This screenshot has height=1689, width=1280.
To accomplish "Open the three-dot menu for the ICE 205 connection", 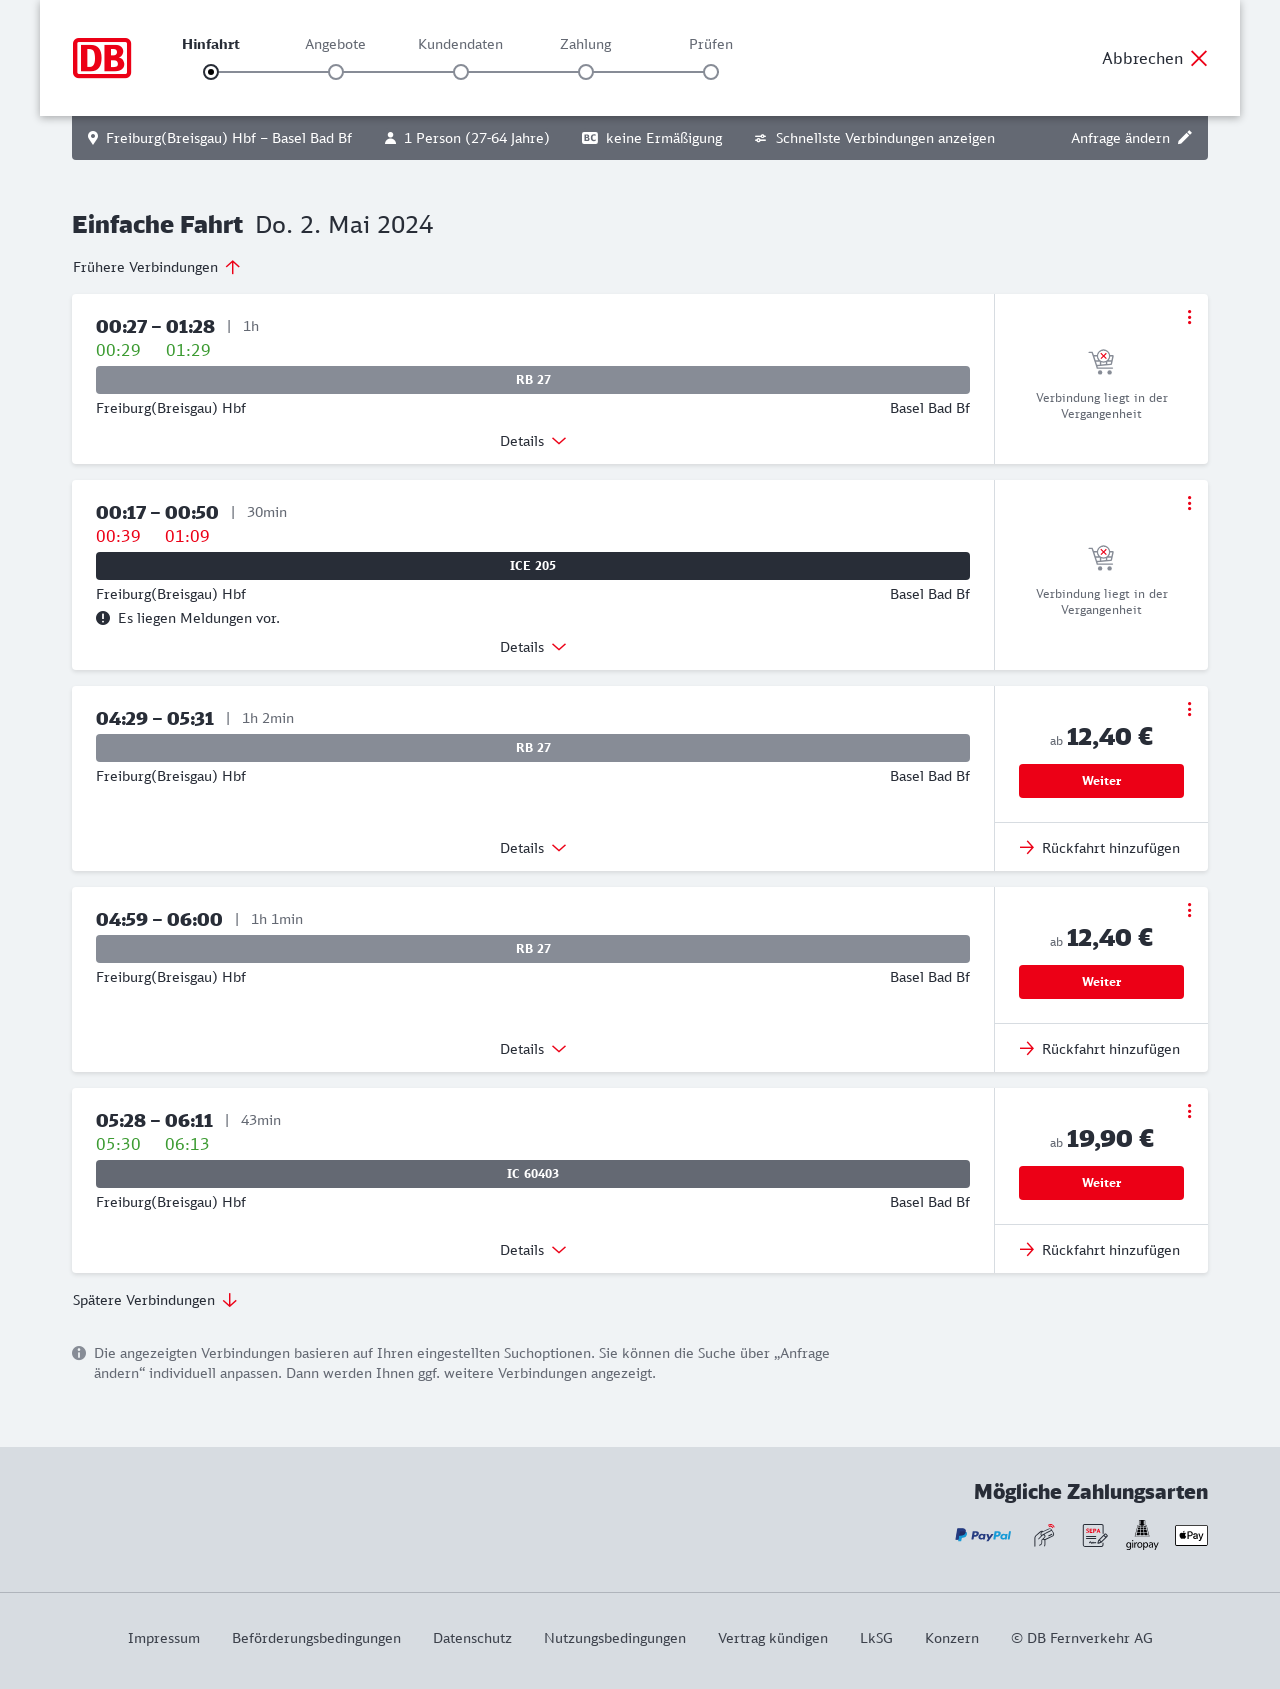I will pos(1189,503).
